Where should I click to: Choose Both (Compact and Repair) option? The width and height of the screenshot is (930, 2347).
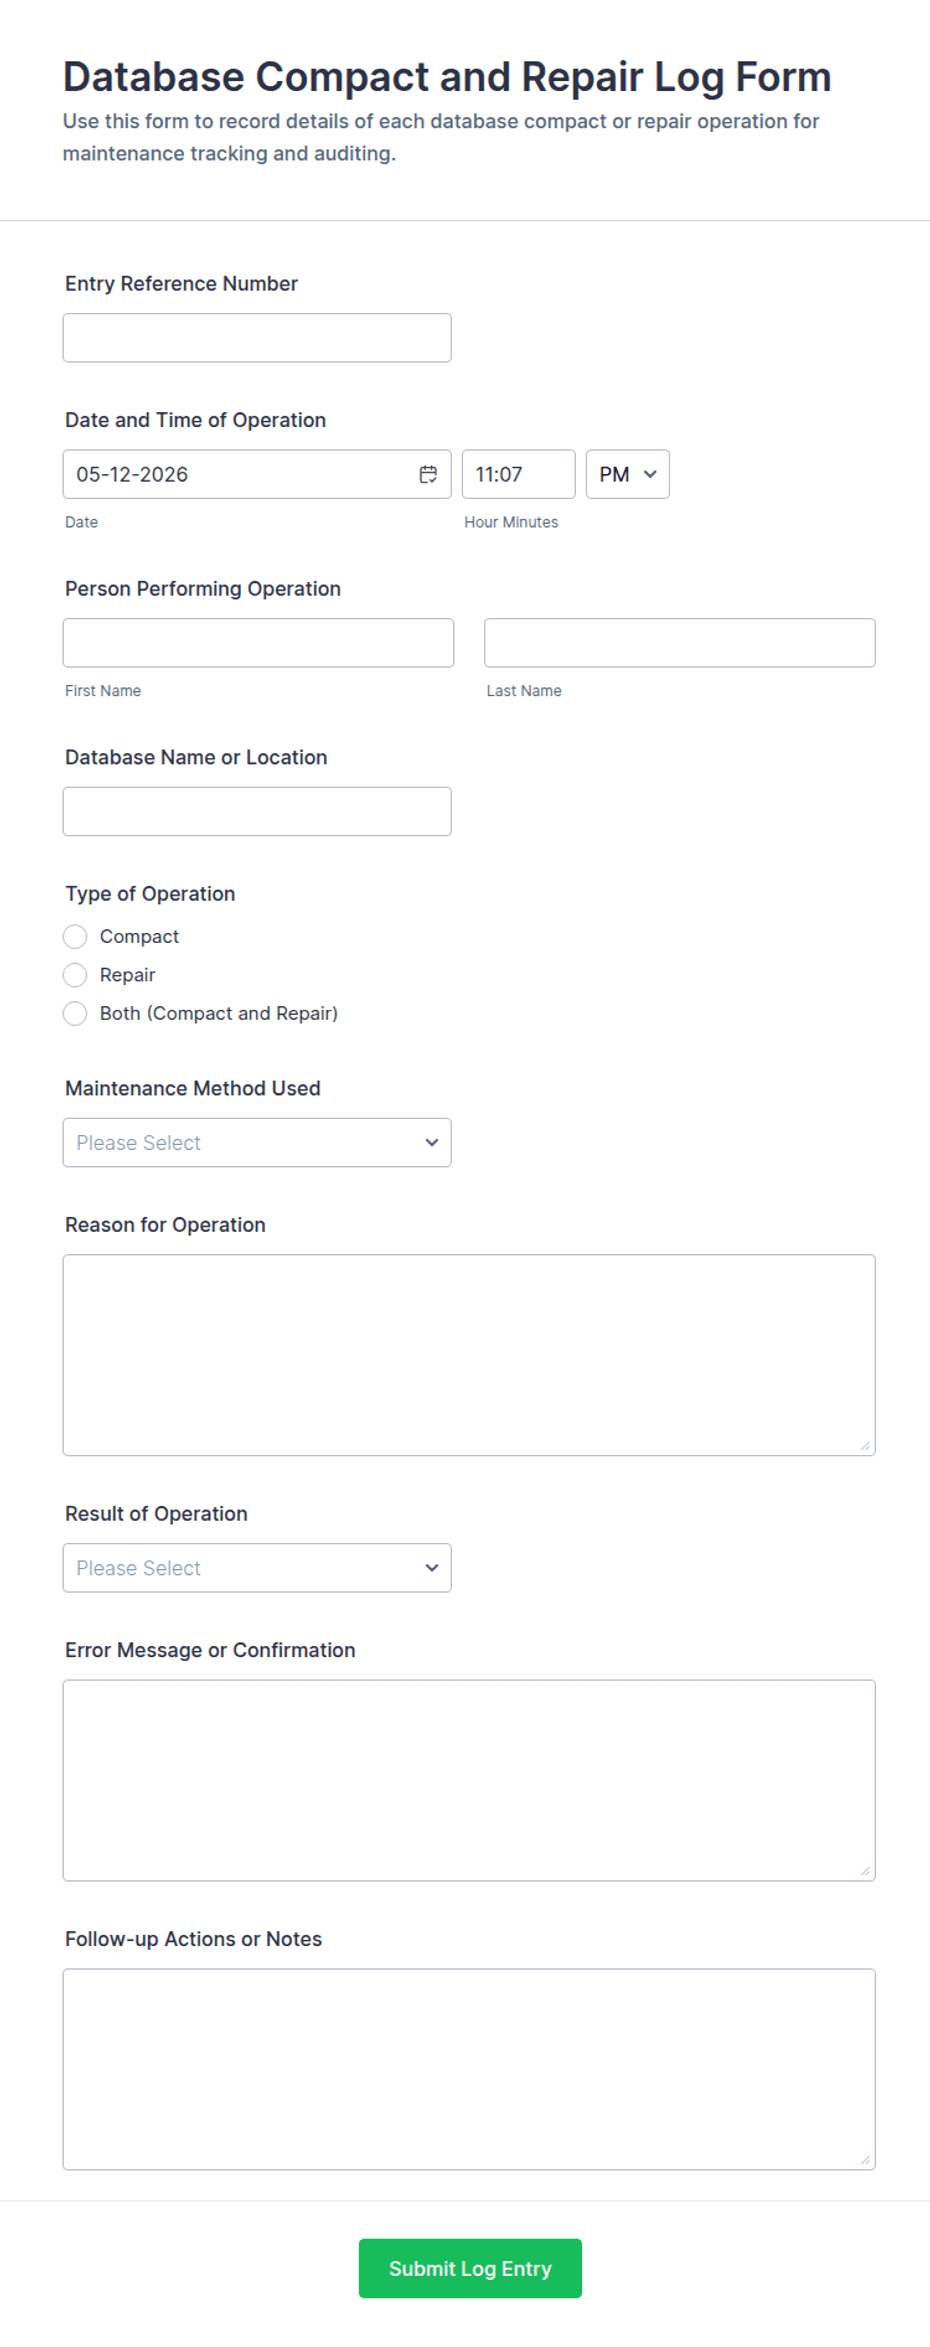(75, 1013)
